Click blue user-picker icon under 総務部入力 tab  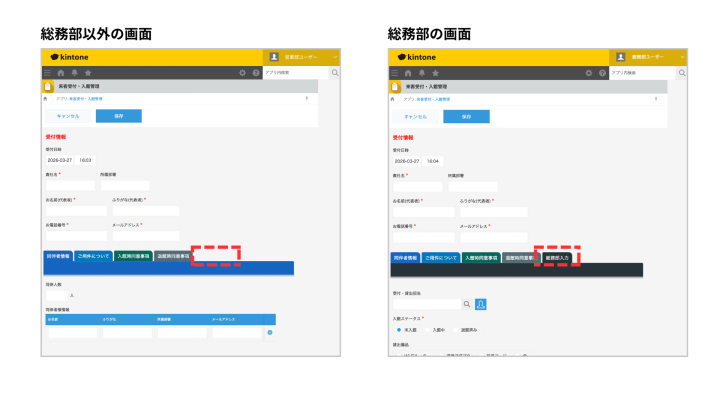481,304
